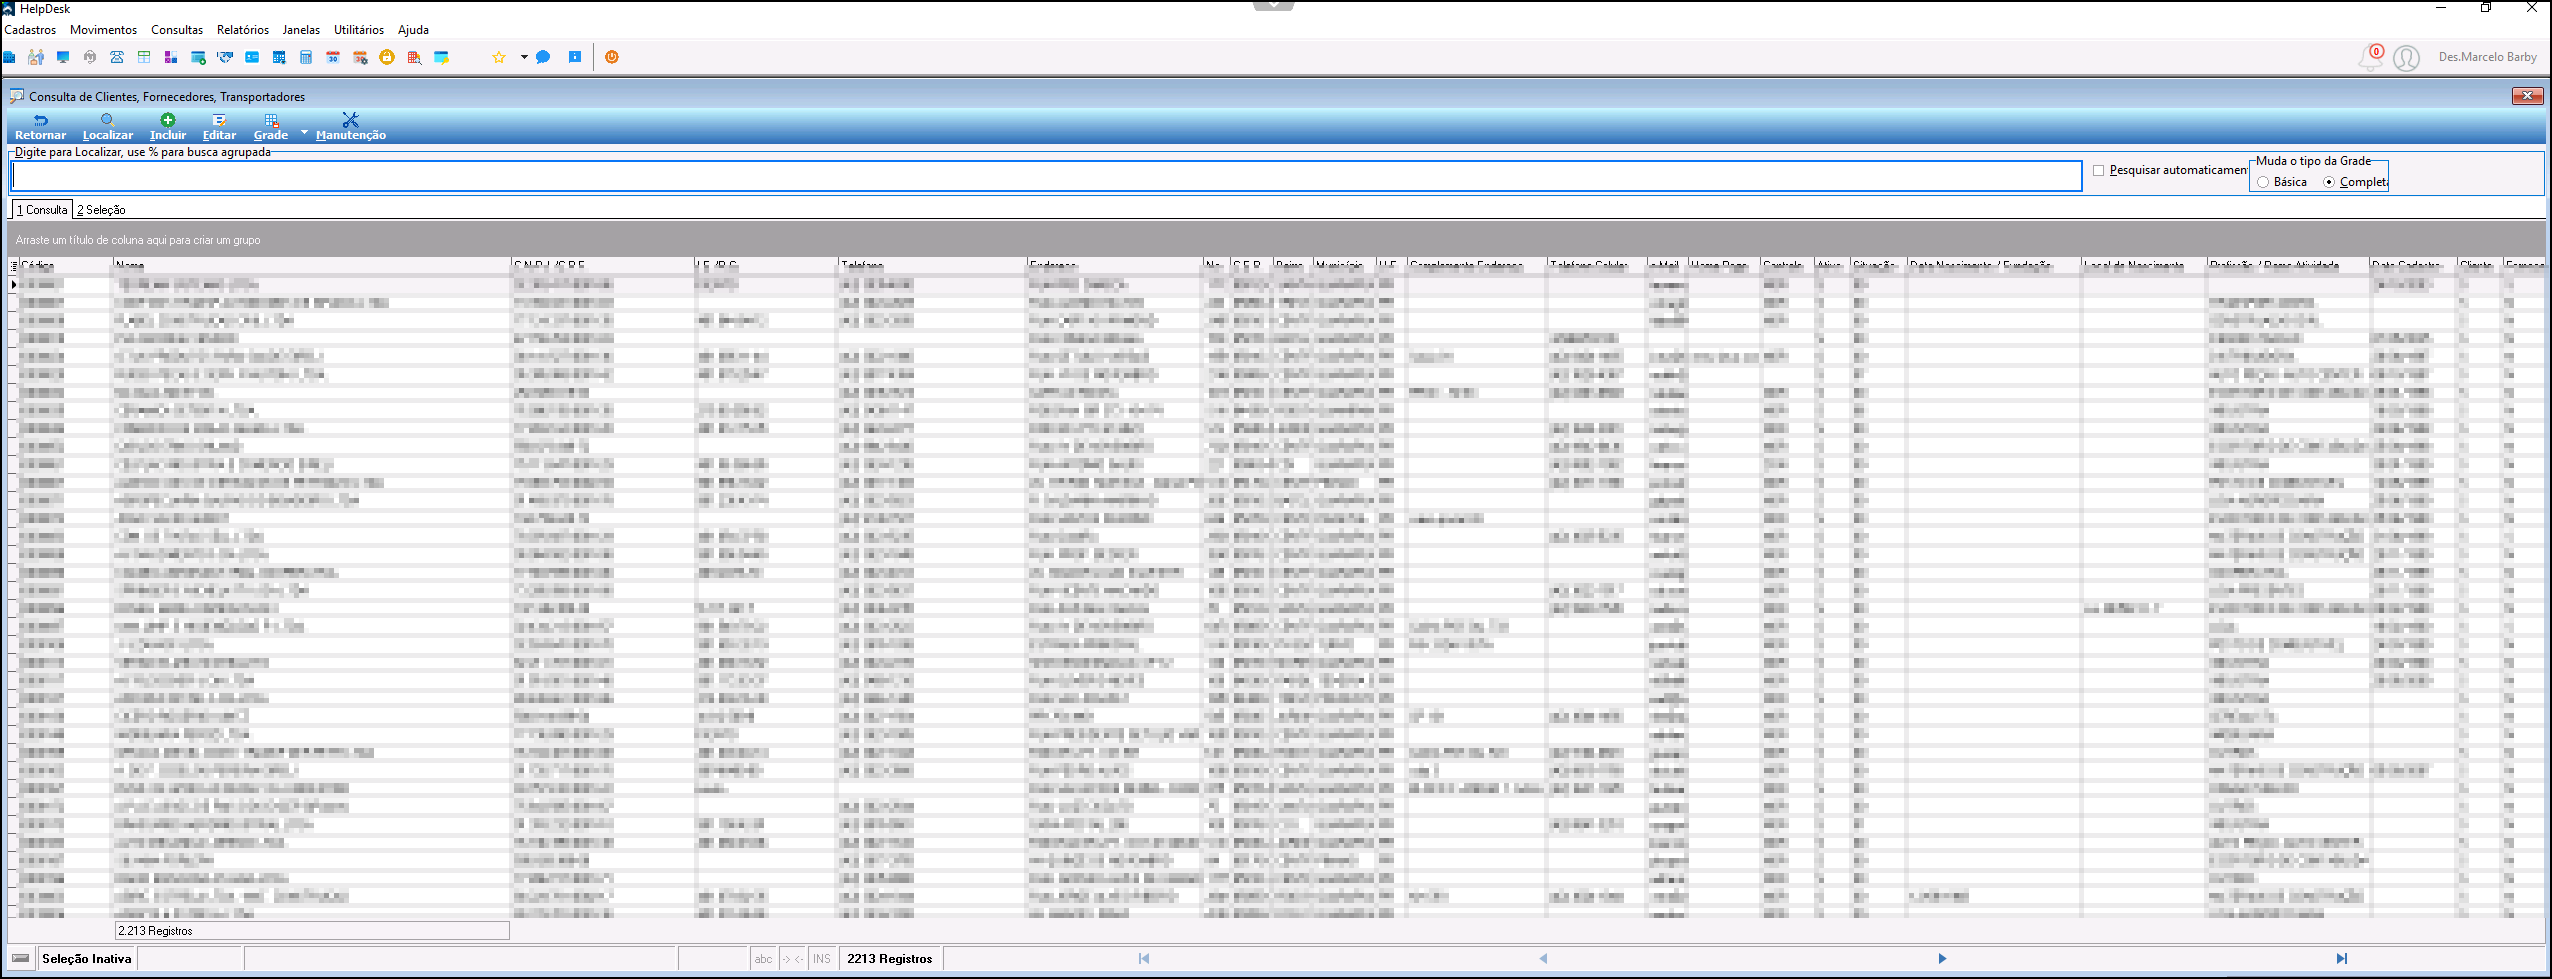Screen dimensions: 2552x979
Task: Click the green table grid toolbar icon
Action: pos(144,57)
